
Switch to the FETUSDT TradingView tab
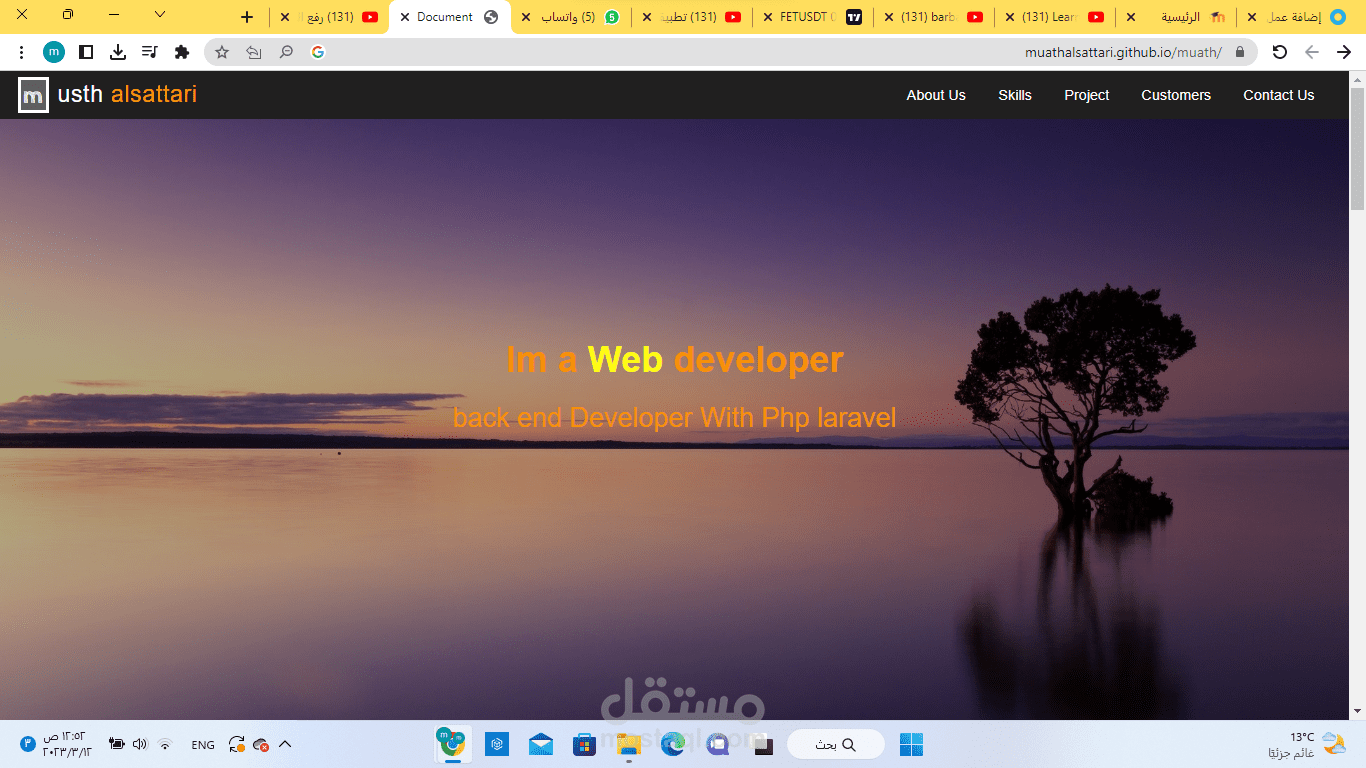814,17
